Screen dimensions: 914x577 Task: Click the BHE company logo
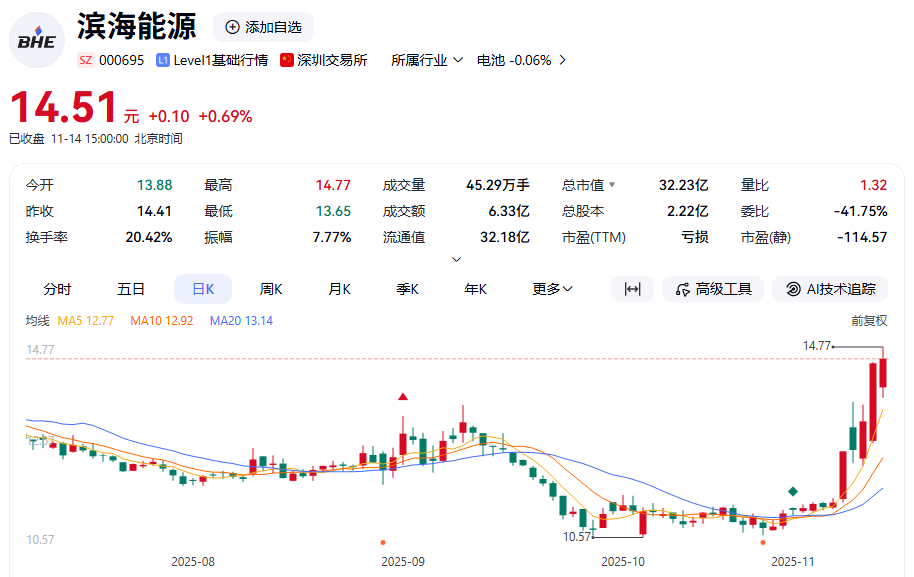tap(37, 40)
